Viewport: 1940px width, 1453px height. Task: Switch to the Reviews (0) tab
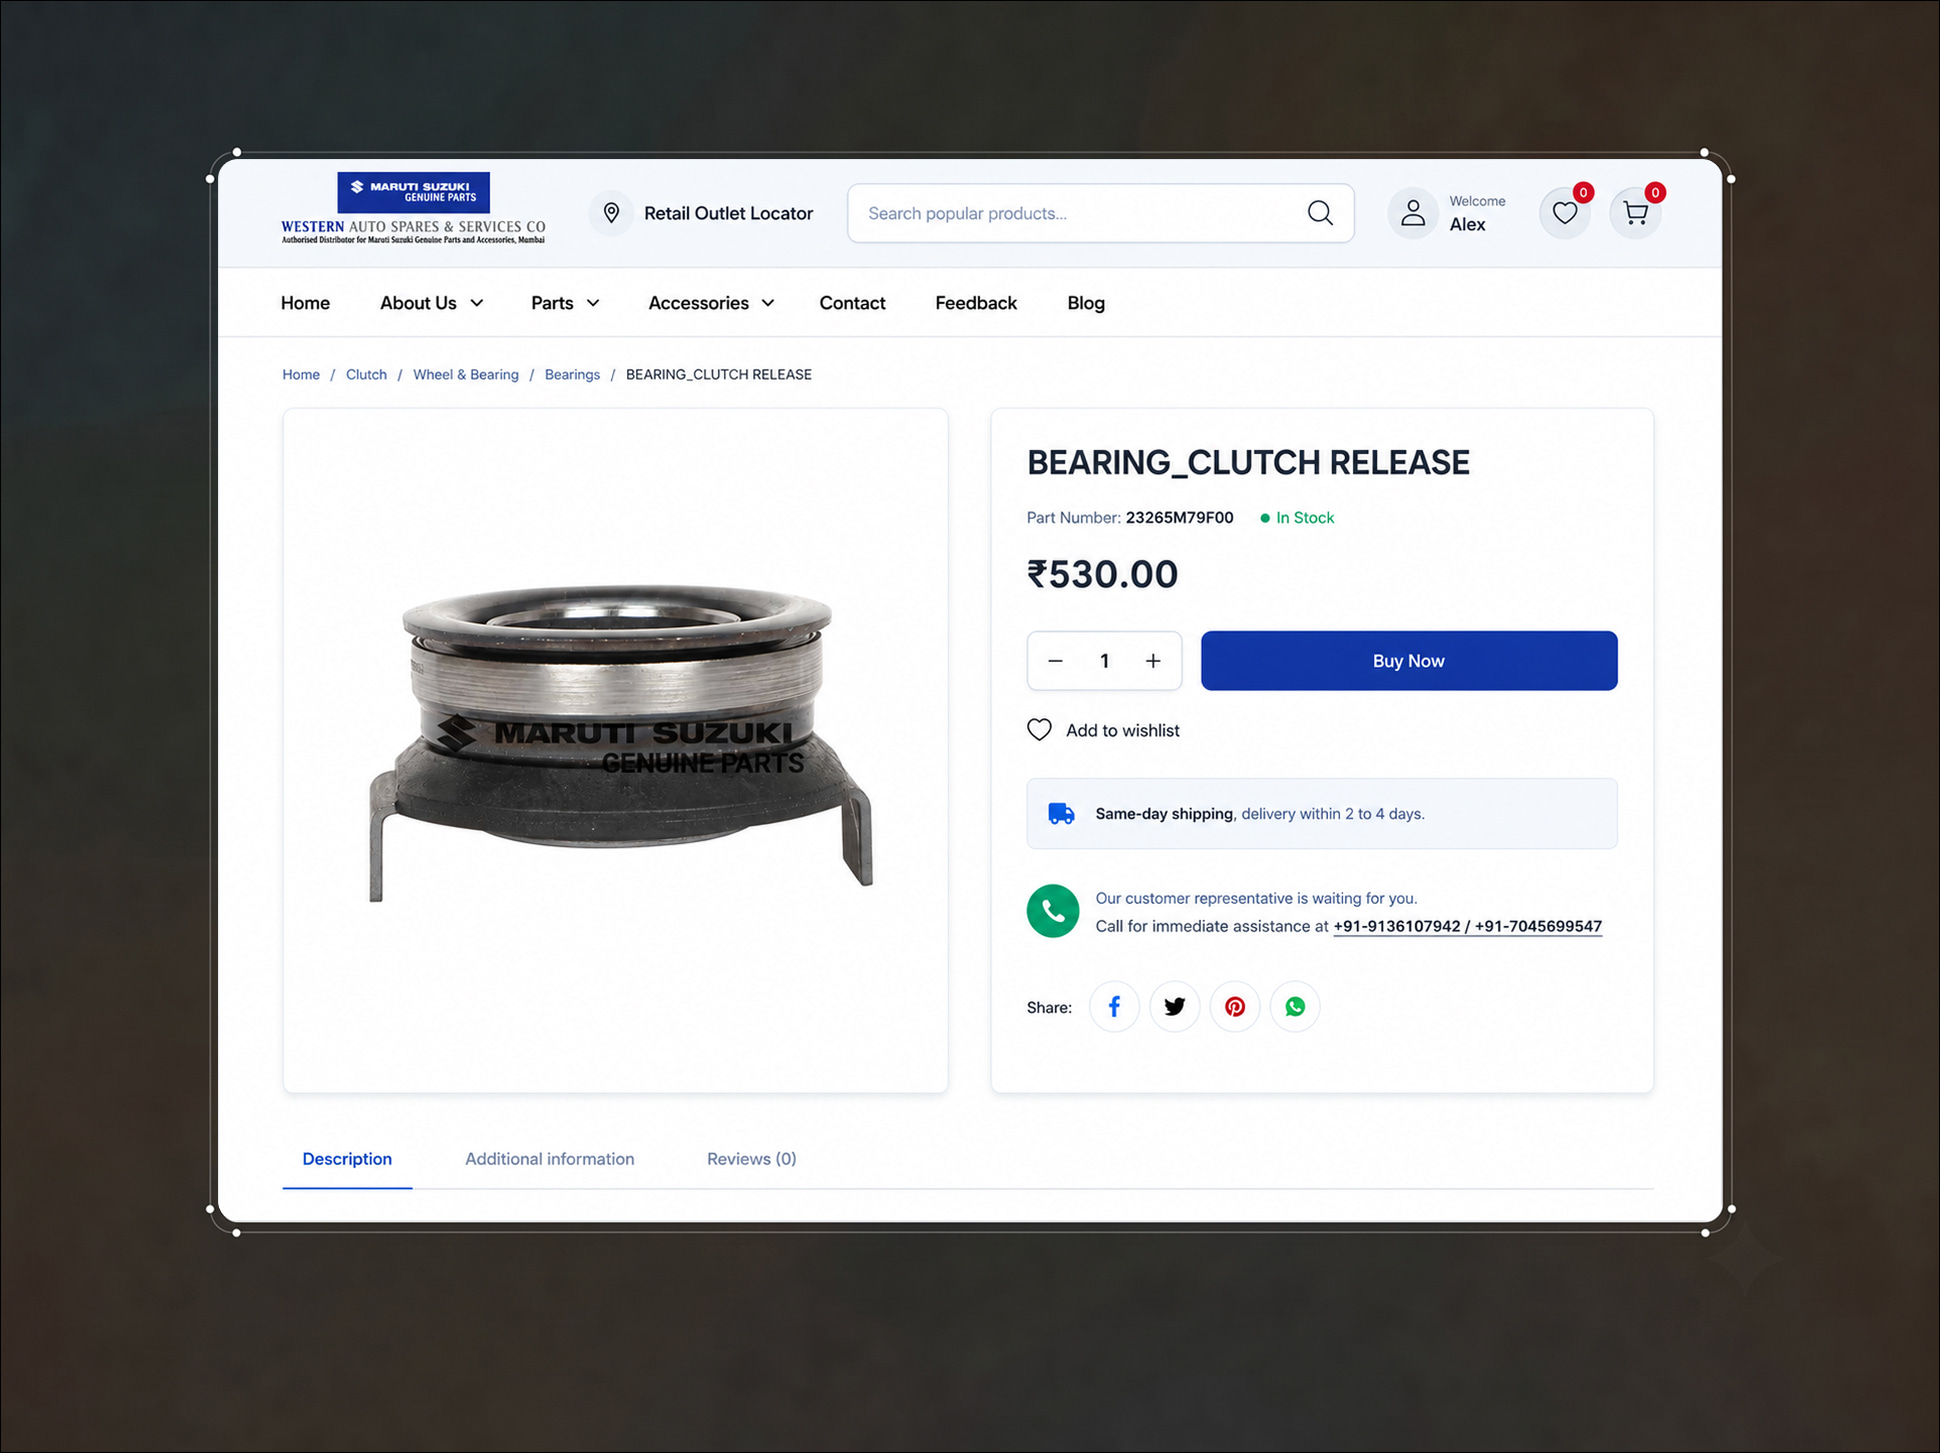tap(751, 1159)
